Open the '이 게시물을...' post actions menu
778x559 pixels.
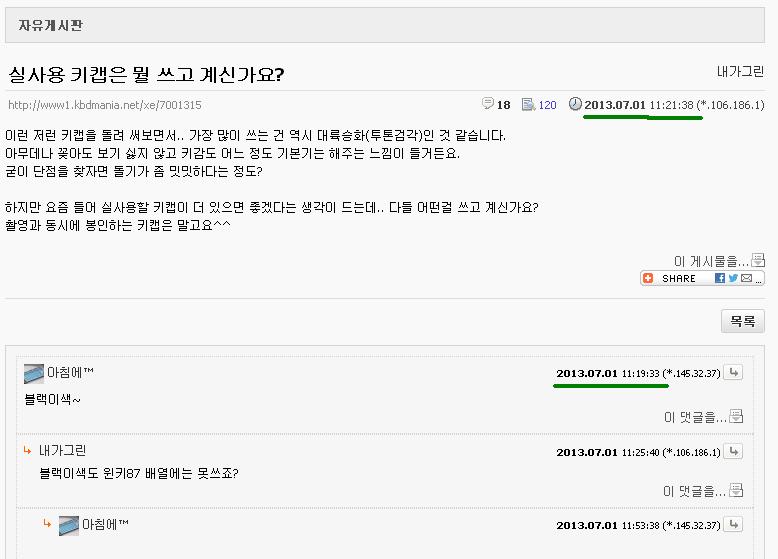point(719,260)
